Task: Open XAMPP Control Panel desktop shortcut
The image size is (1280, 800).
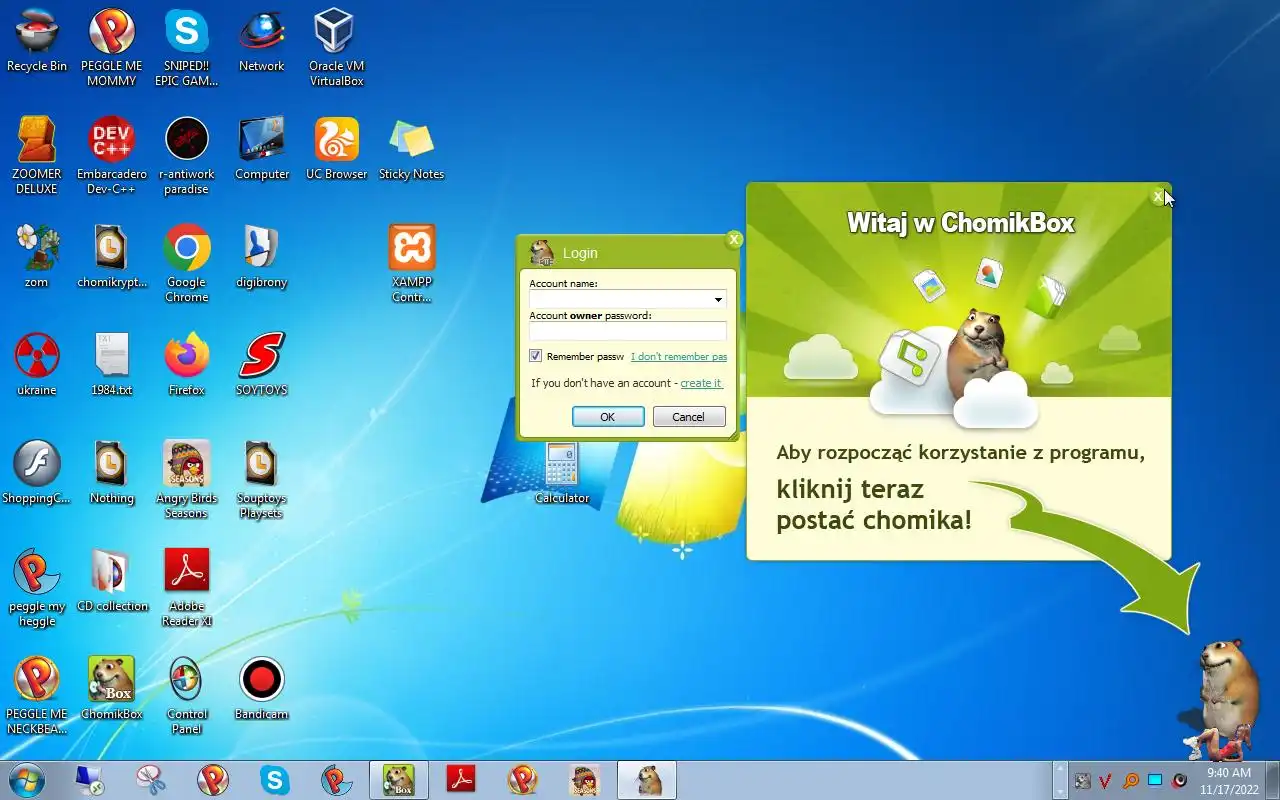Action: click(411, 263)
